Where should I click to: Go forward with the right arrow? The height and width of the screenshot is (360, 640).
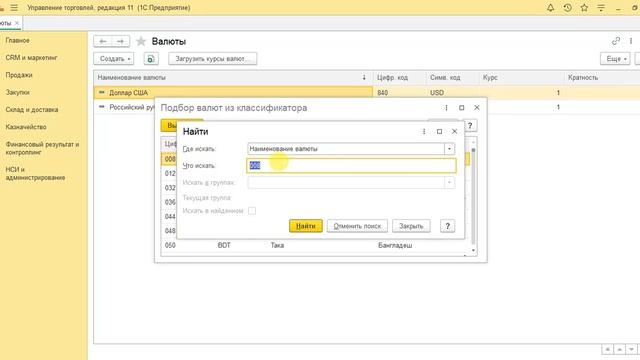[120, 41]
